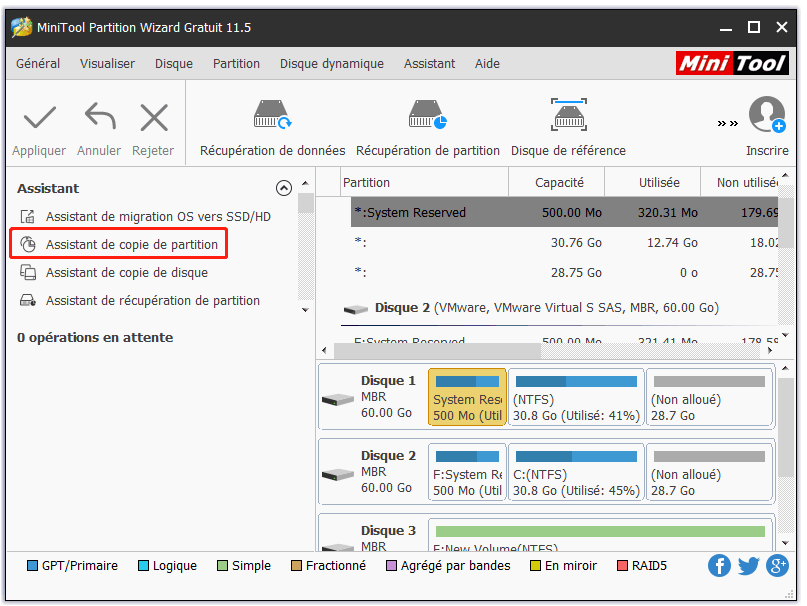The height and width of the screenshot is (606, 807).
Task: Select the System Reserved partition row
Action: coord(564,212)
